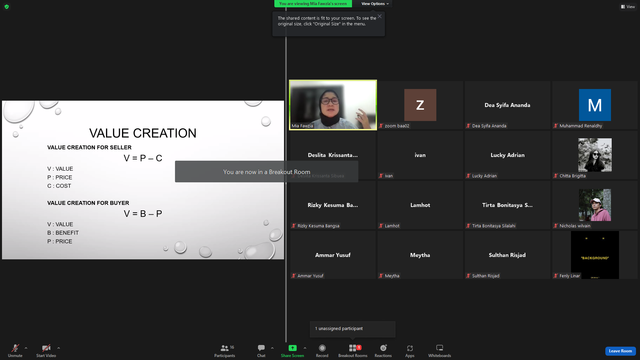Click muted mic icon on ivan's tile
The image size is (640, 360).
tap(381, 176)
